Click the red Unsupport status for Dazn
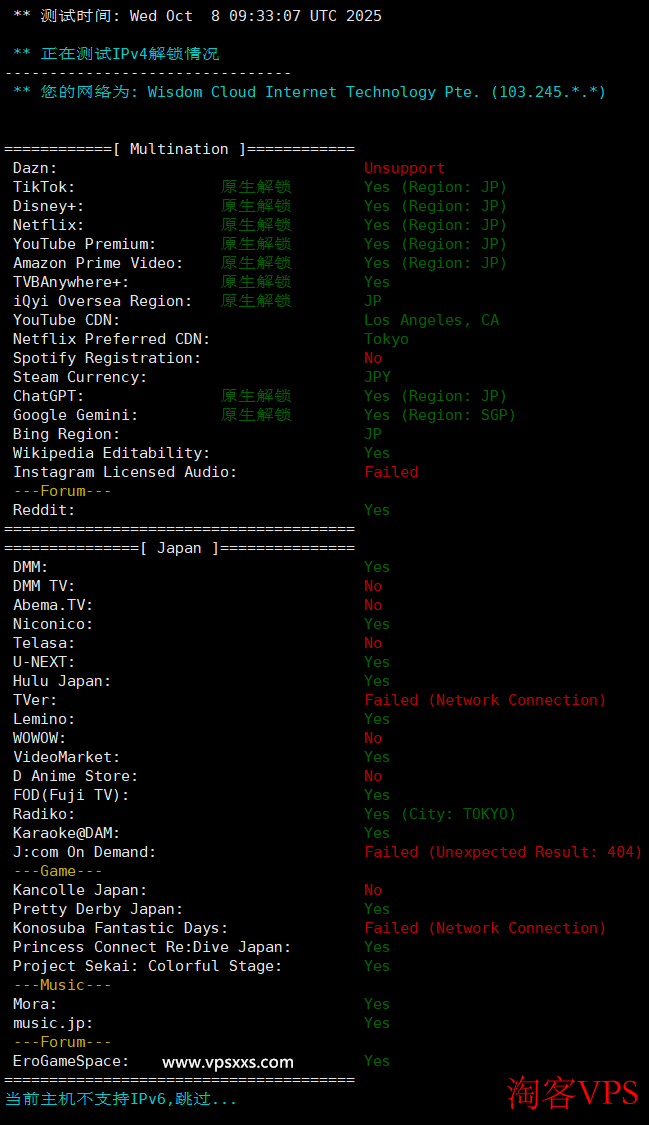The width and height of the screenshot is (649, 1125). tap(404, 168)
